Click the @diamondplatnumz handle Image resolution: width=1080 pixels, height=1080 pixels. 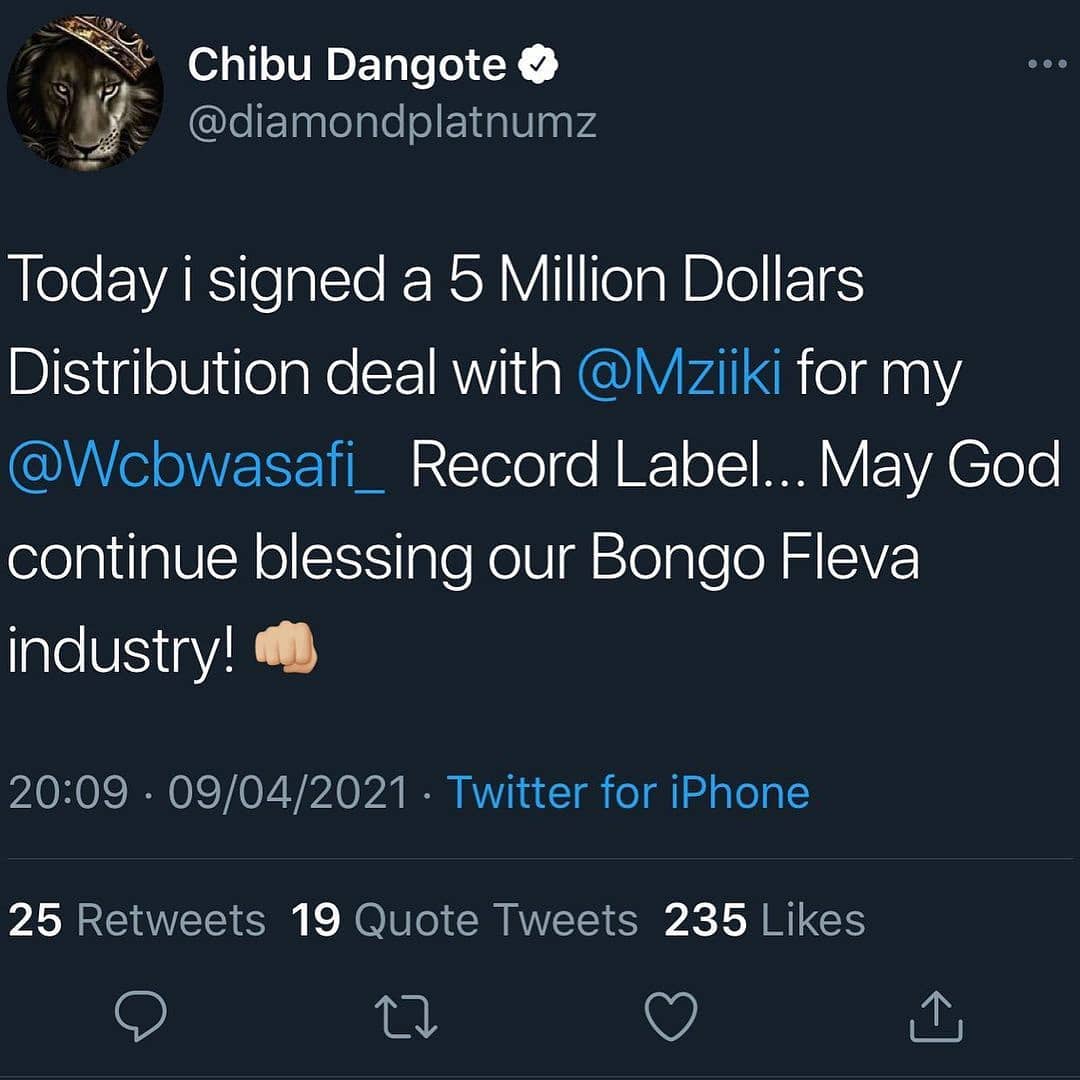392,122
